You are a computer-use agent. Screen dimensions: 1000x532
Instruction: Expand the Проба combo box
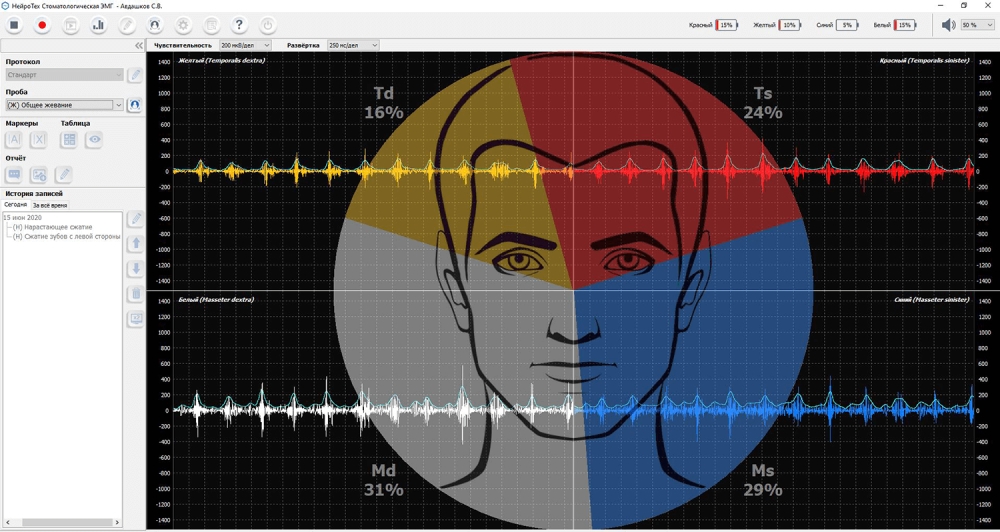[x=118, y=105]
